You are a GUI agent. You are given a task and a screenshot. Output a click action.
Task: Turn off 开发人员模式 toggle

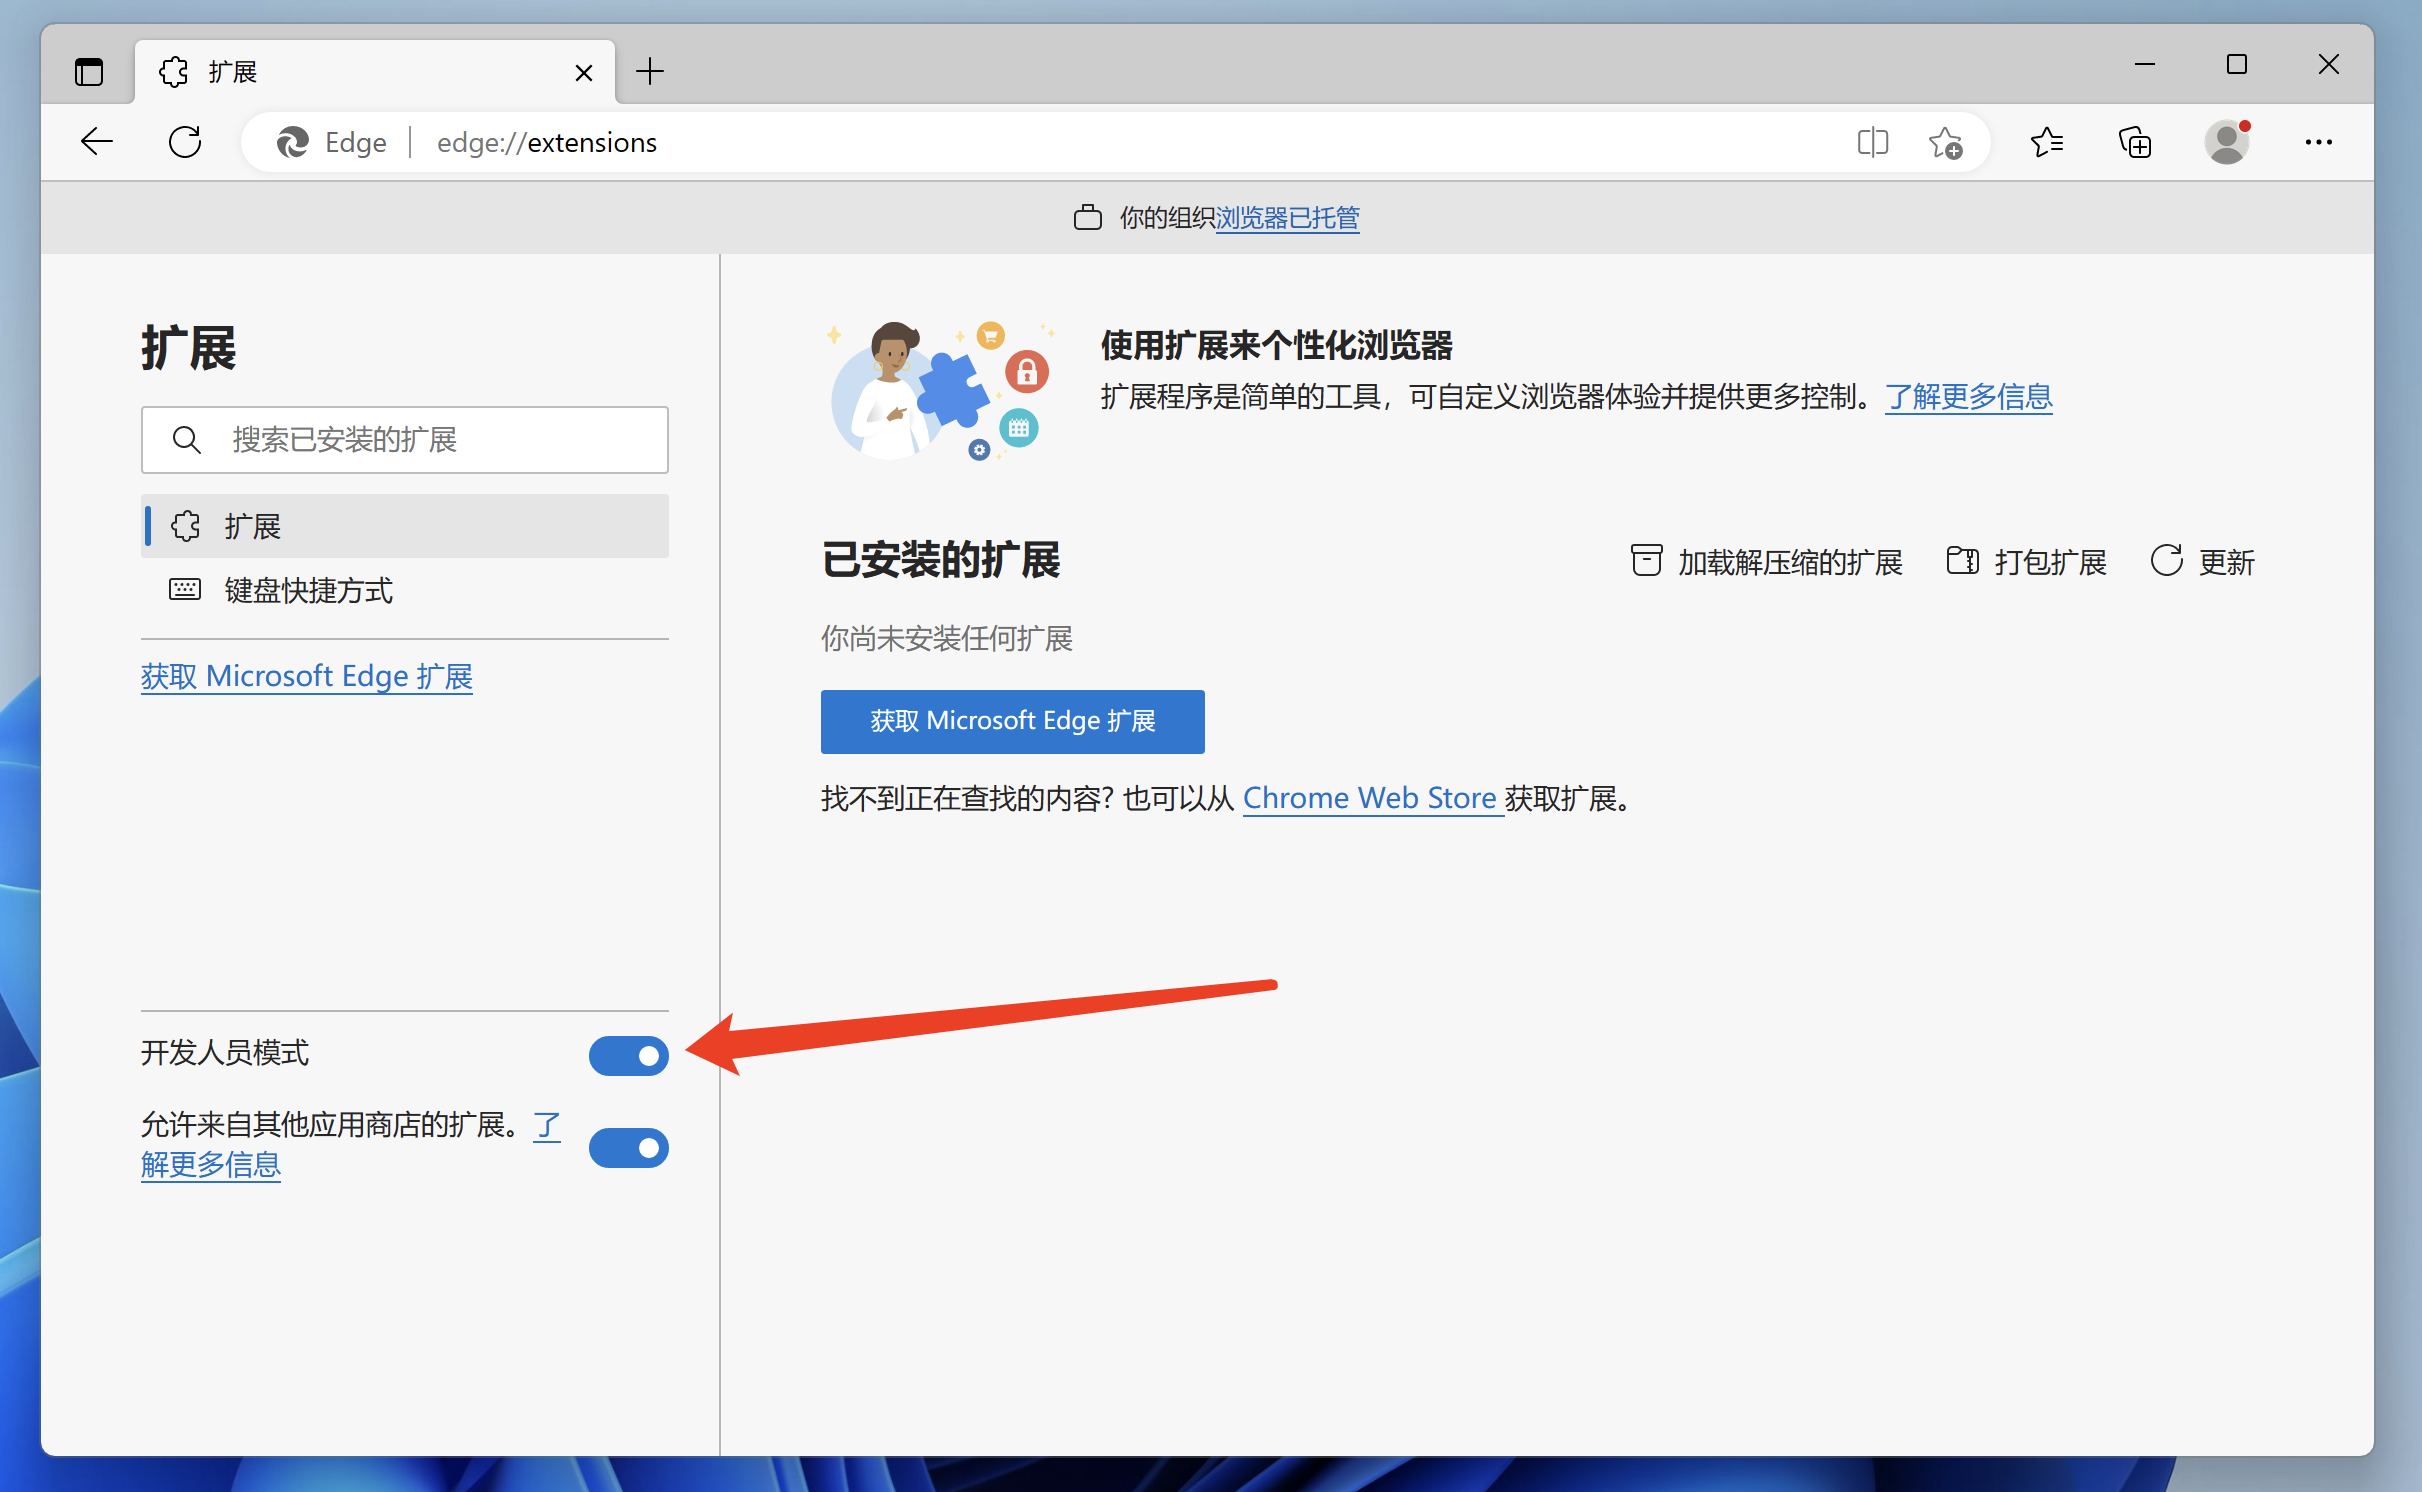pyautogui.click(x=628, y=1055)
